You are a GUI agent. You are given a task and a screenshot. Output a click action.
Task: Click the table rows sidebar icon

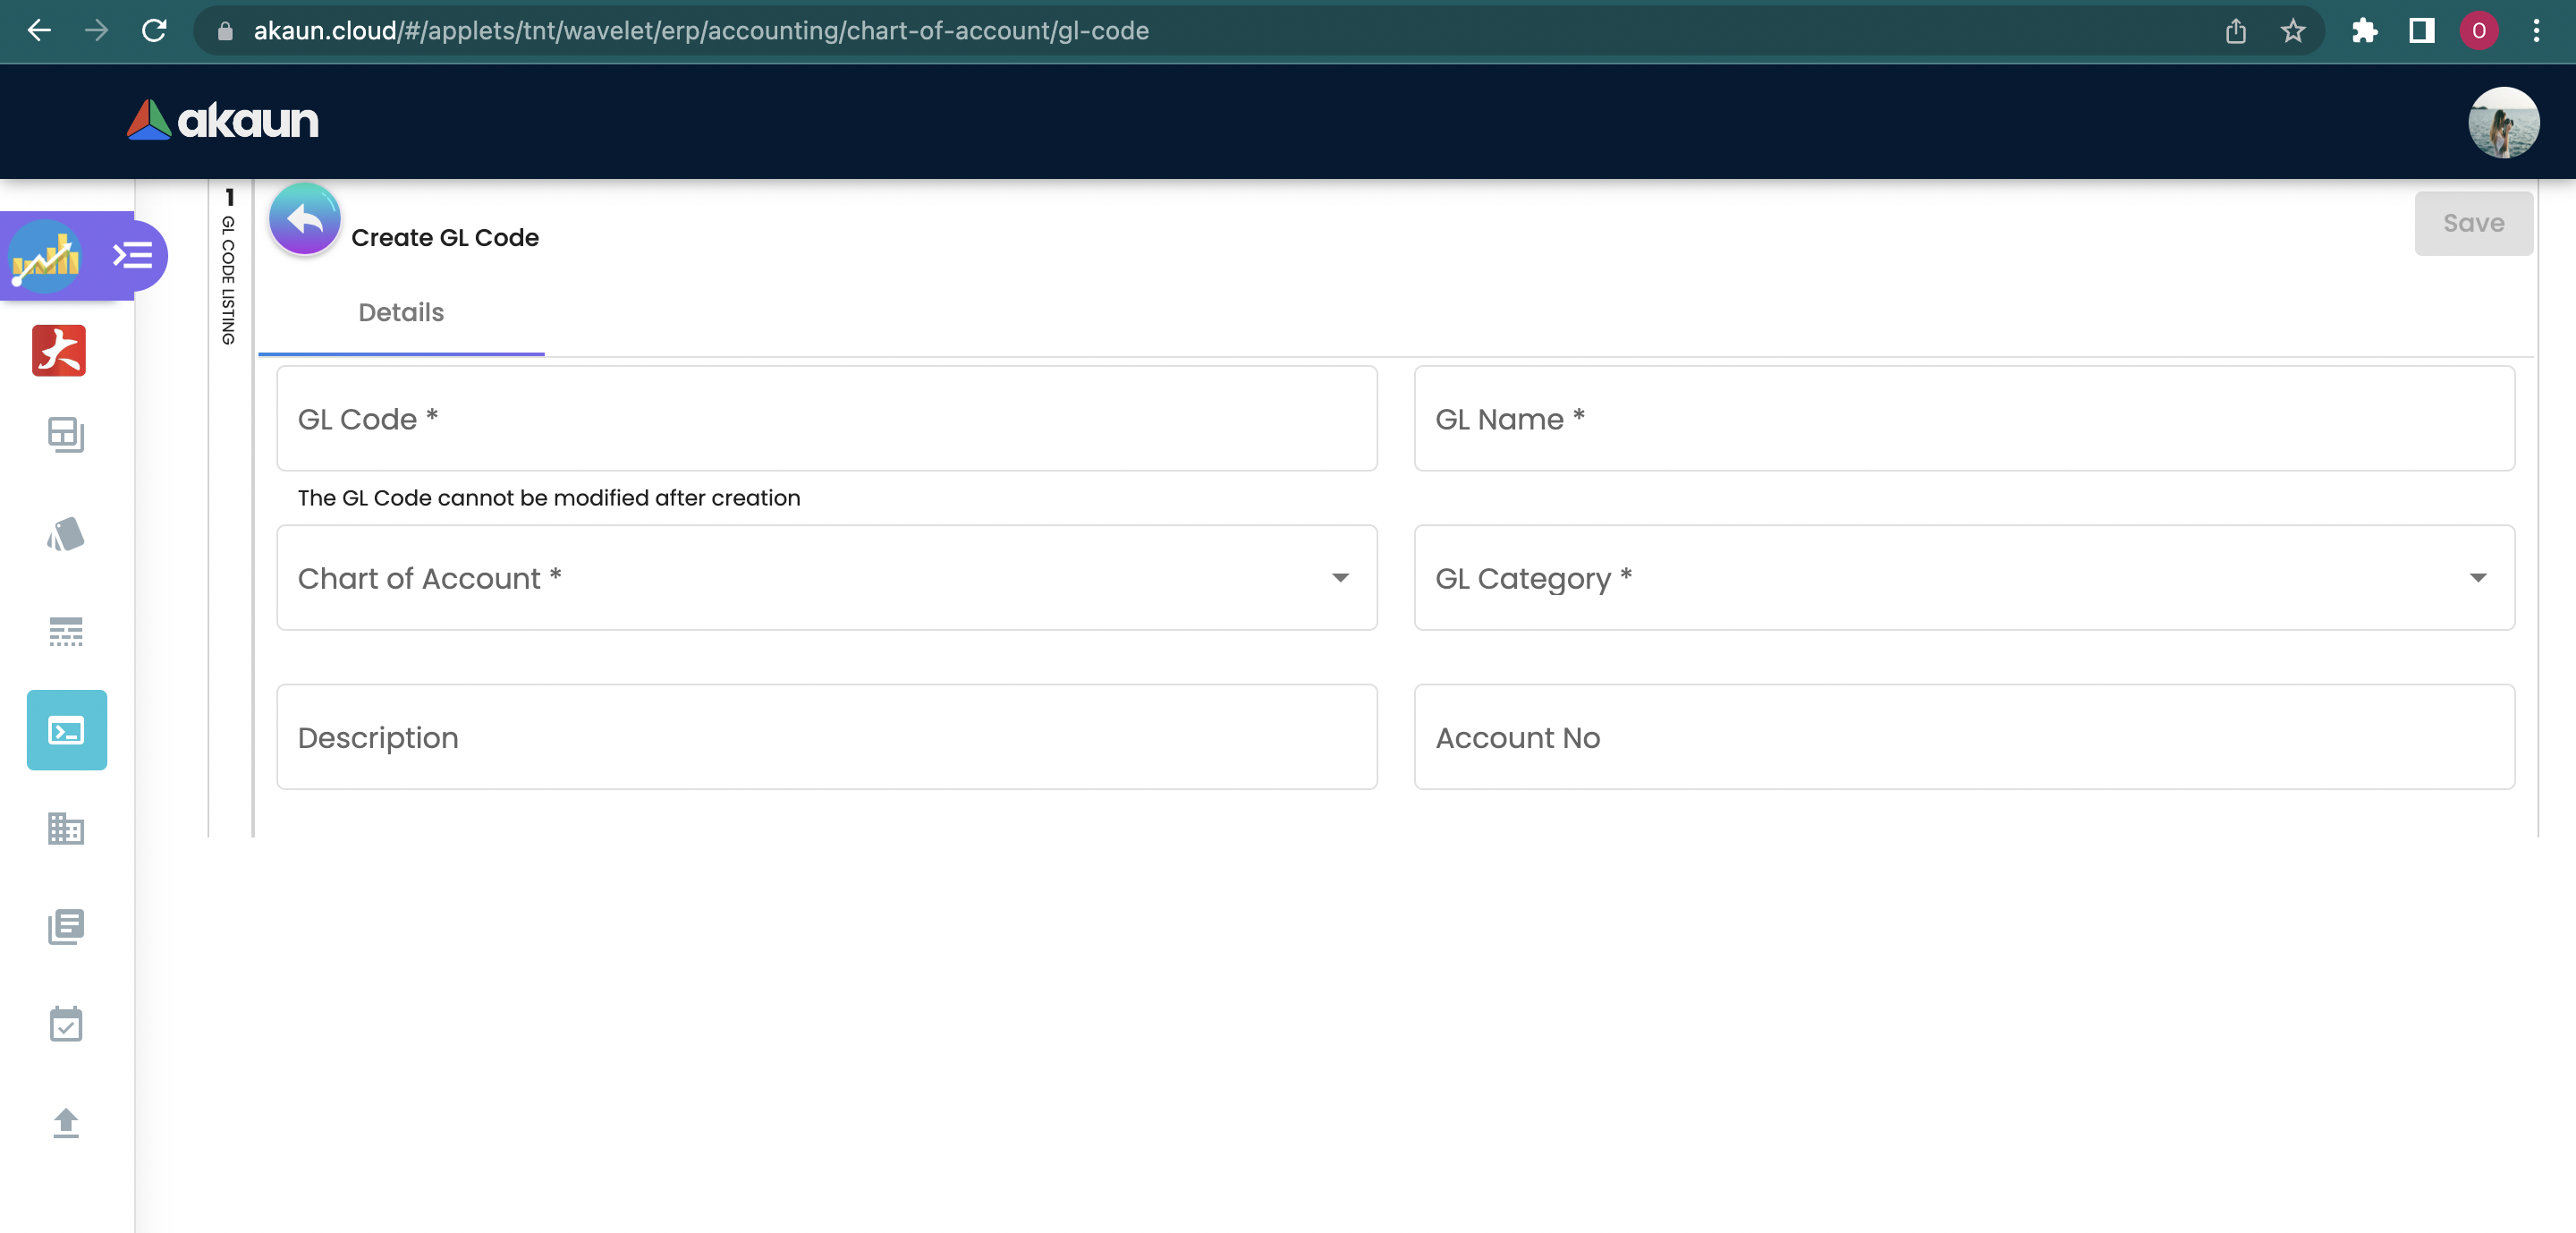click(x=66, y=631)
